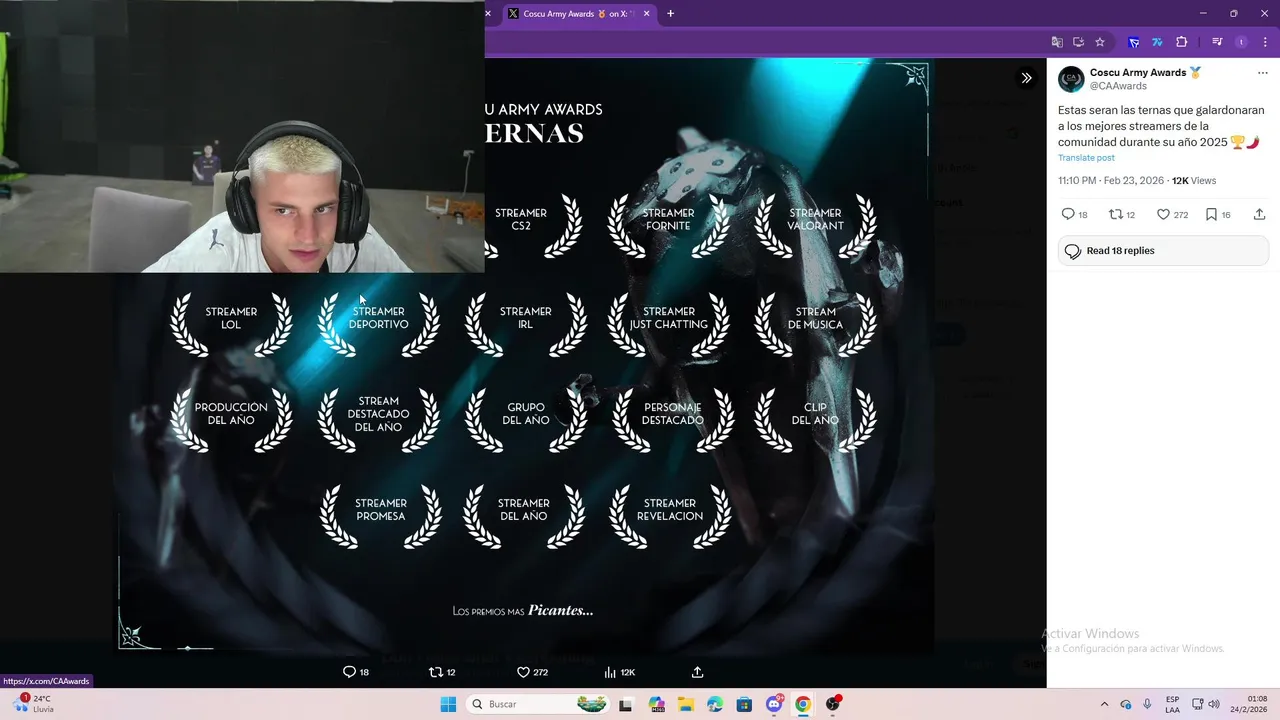This screenshot has height=720, width=1280.
Task: Open OBS Studio from taskbar
Action: [833, 704]
